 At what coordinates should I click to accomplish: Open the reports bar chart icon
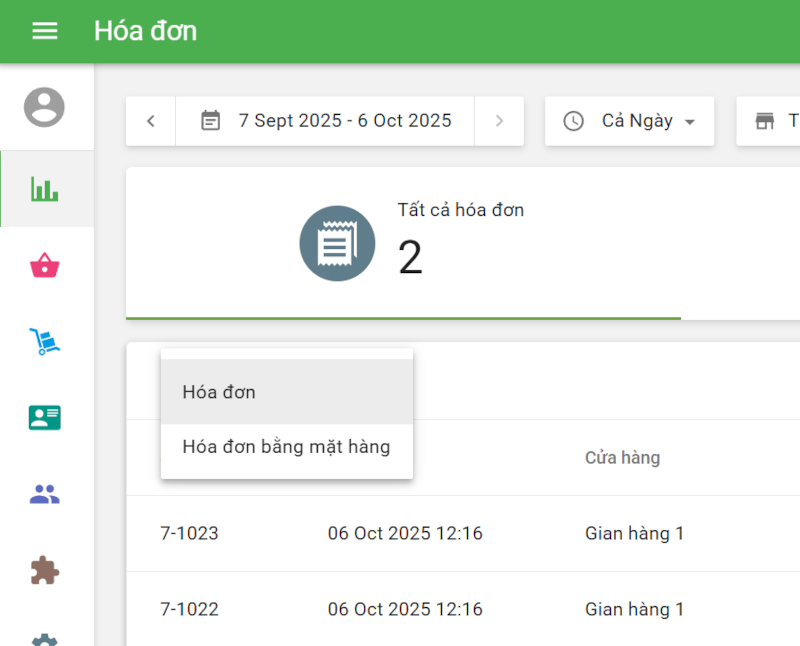[45, 189]
